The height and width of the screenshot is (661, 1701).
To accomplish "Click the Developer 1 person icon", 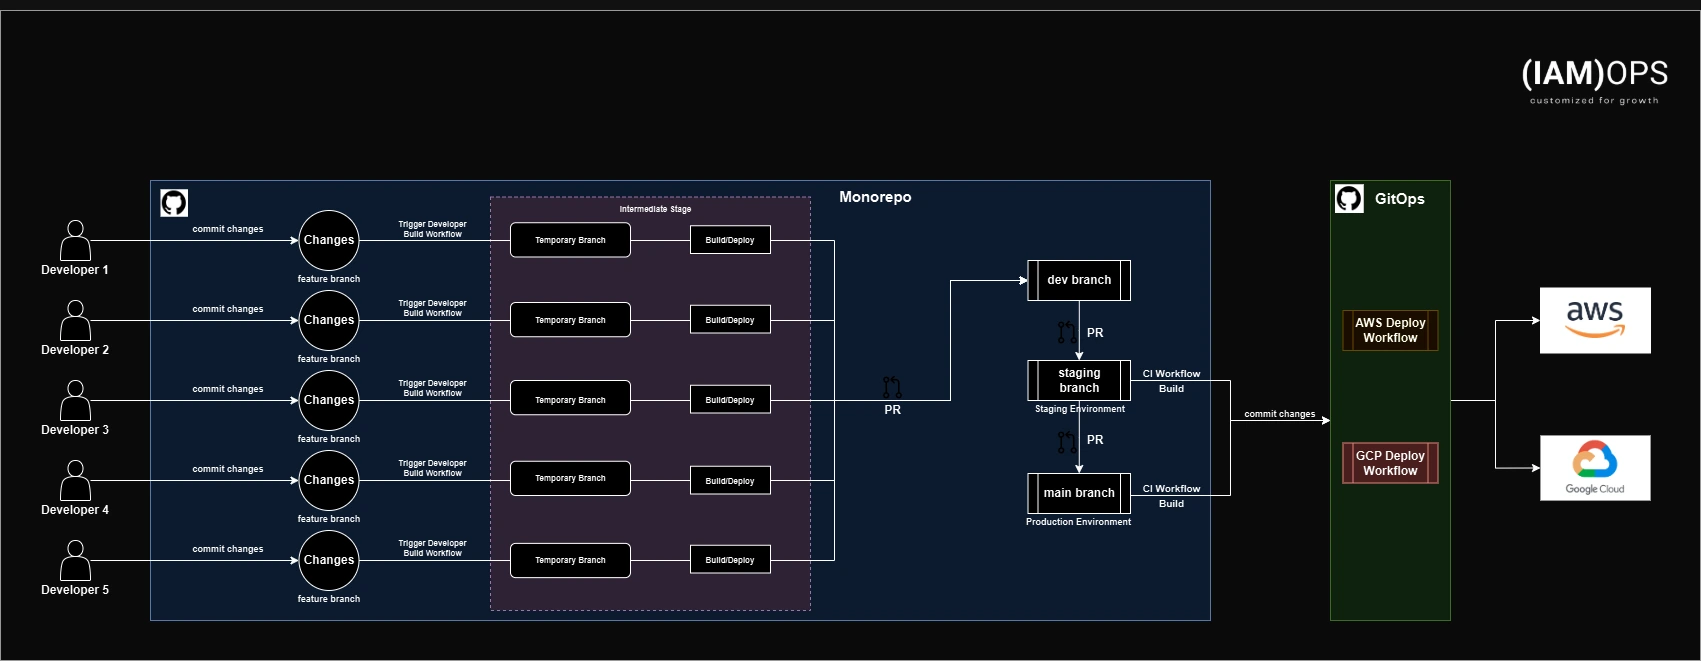I will point(75,241).
